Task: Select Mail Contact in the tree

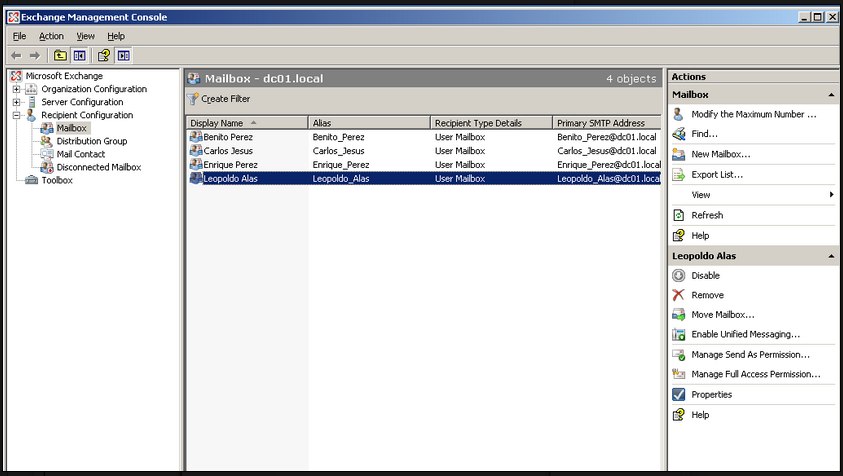Action: pos(81,154)
